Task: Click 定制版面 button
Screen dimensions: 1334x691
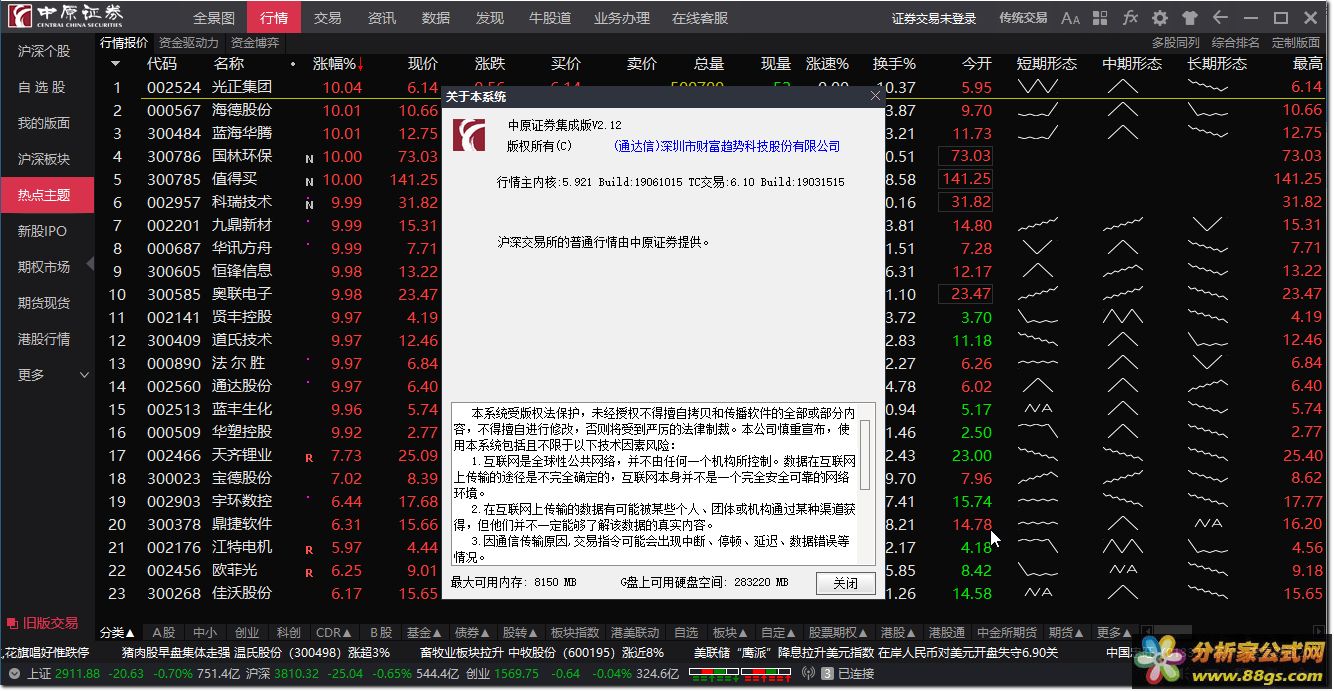Action: 1295,43
